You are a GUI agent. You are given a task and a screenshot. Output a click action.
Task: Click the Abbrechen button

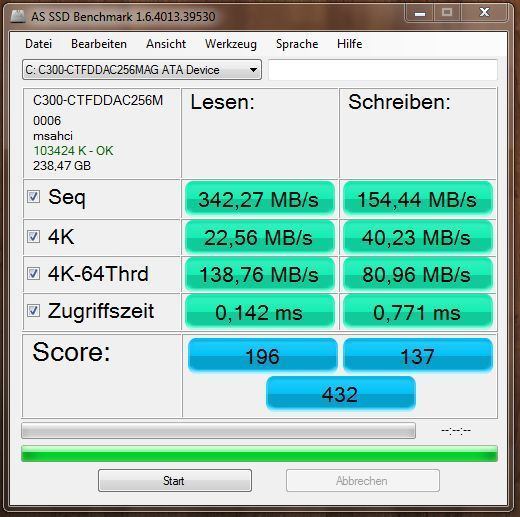click(362, 480)
